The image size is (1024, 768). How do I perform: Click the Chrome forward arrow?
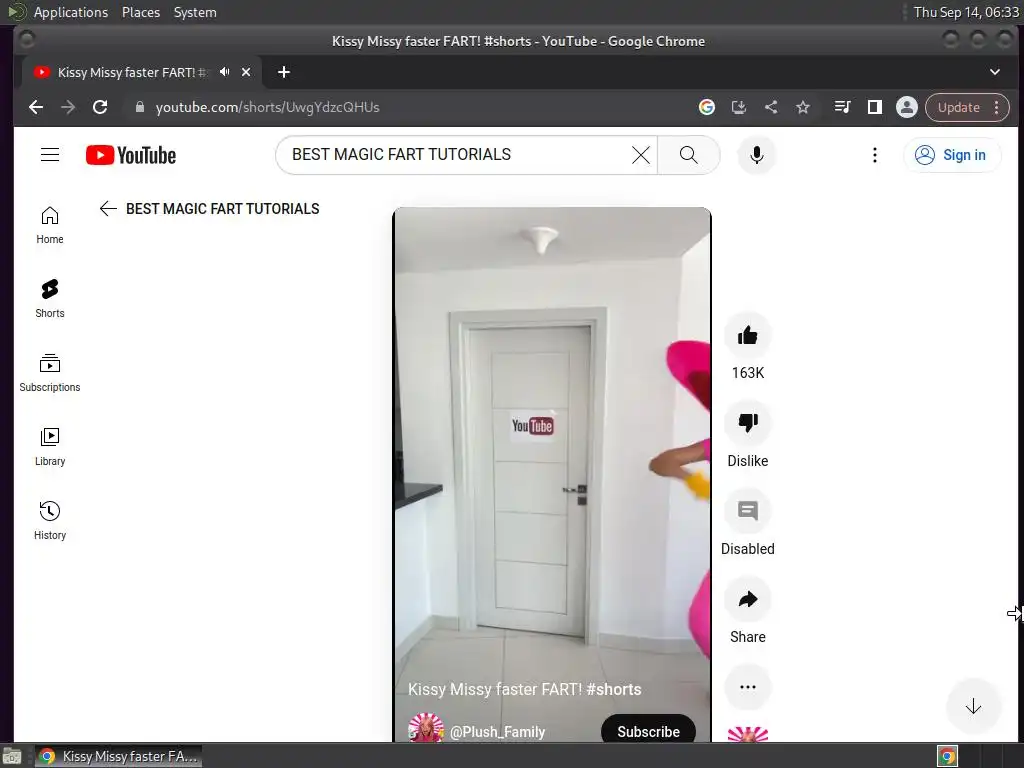point(68,107)
